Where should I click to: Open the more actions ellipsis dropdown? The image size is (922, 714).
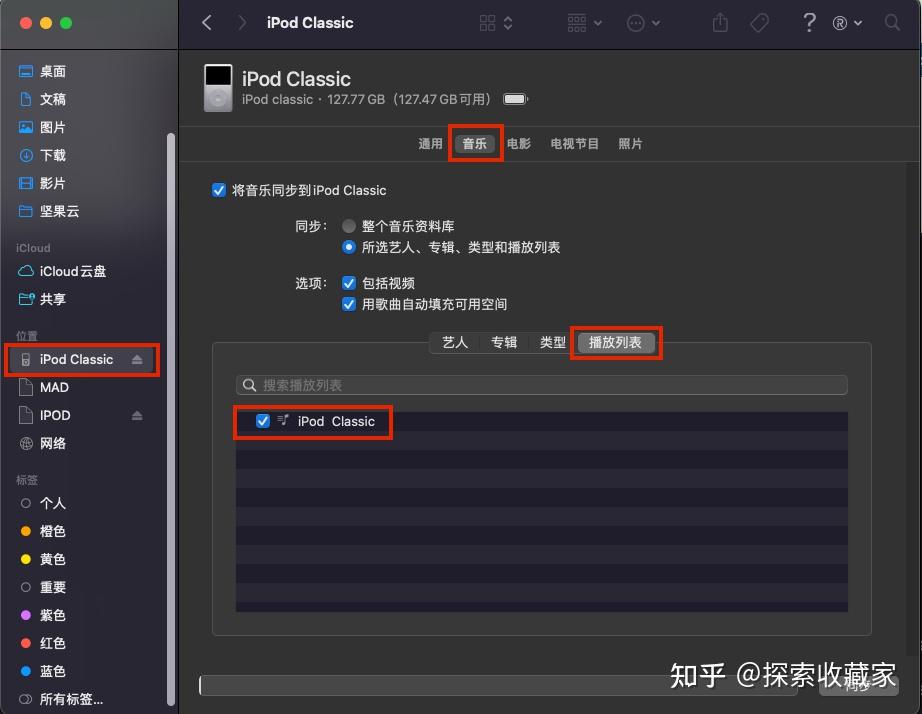[643, 22]
